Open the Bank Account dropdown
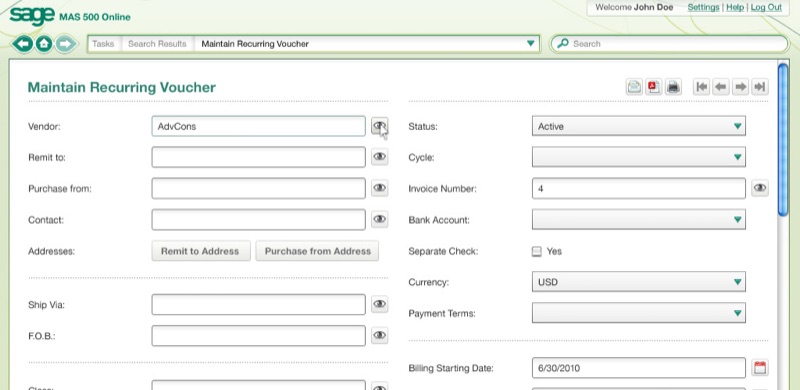 [x=638, y=220]
